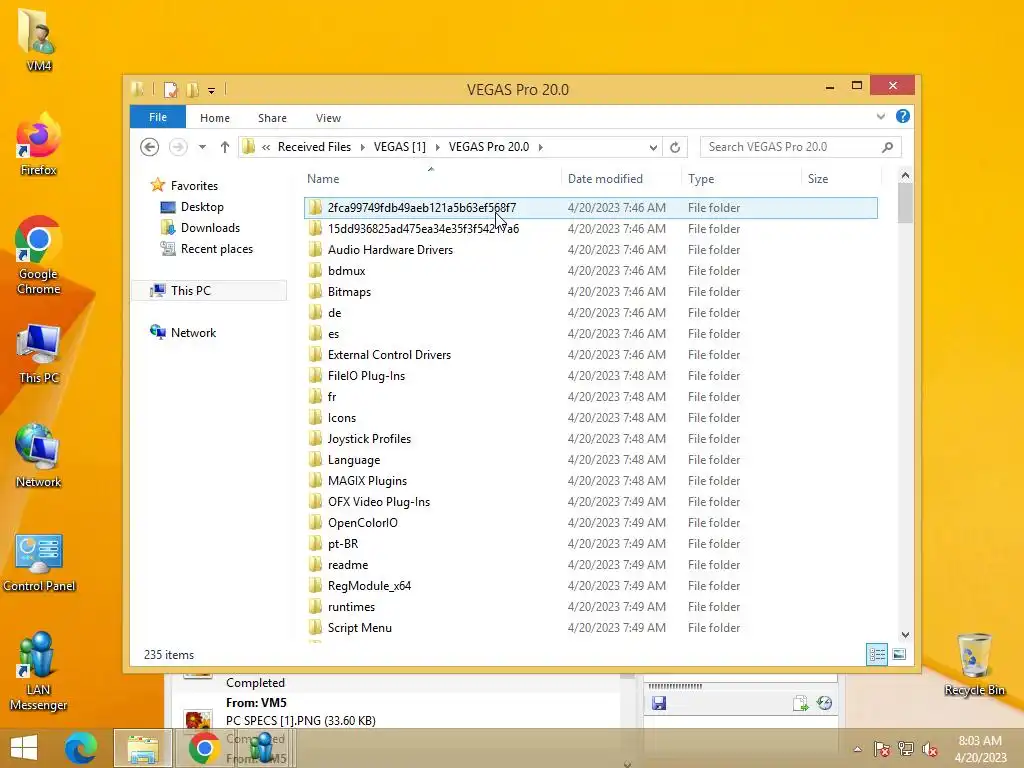Click the network tray icon
1024x768 pixels.
coord(905,749)
